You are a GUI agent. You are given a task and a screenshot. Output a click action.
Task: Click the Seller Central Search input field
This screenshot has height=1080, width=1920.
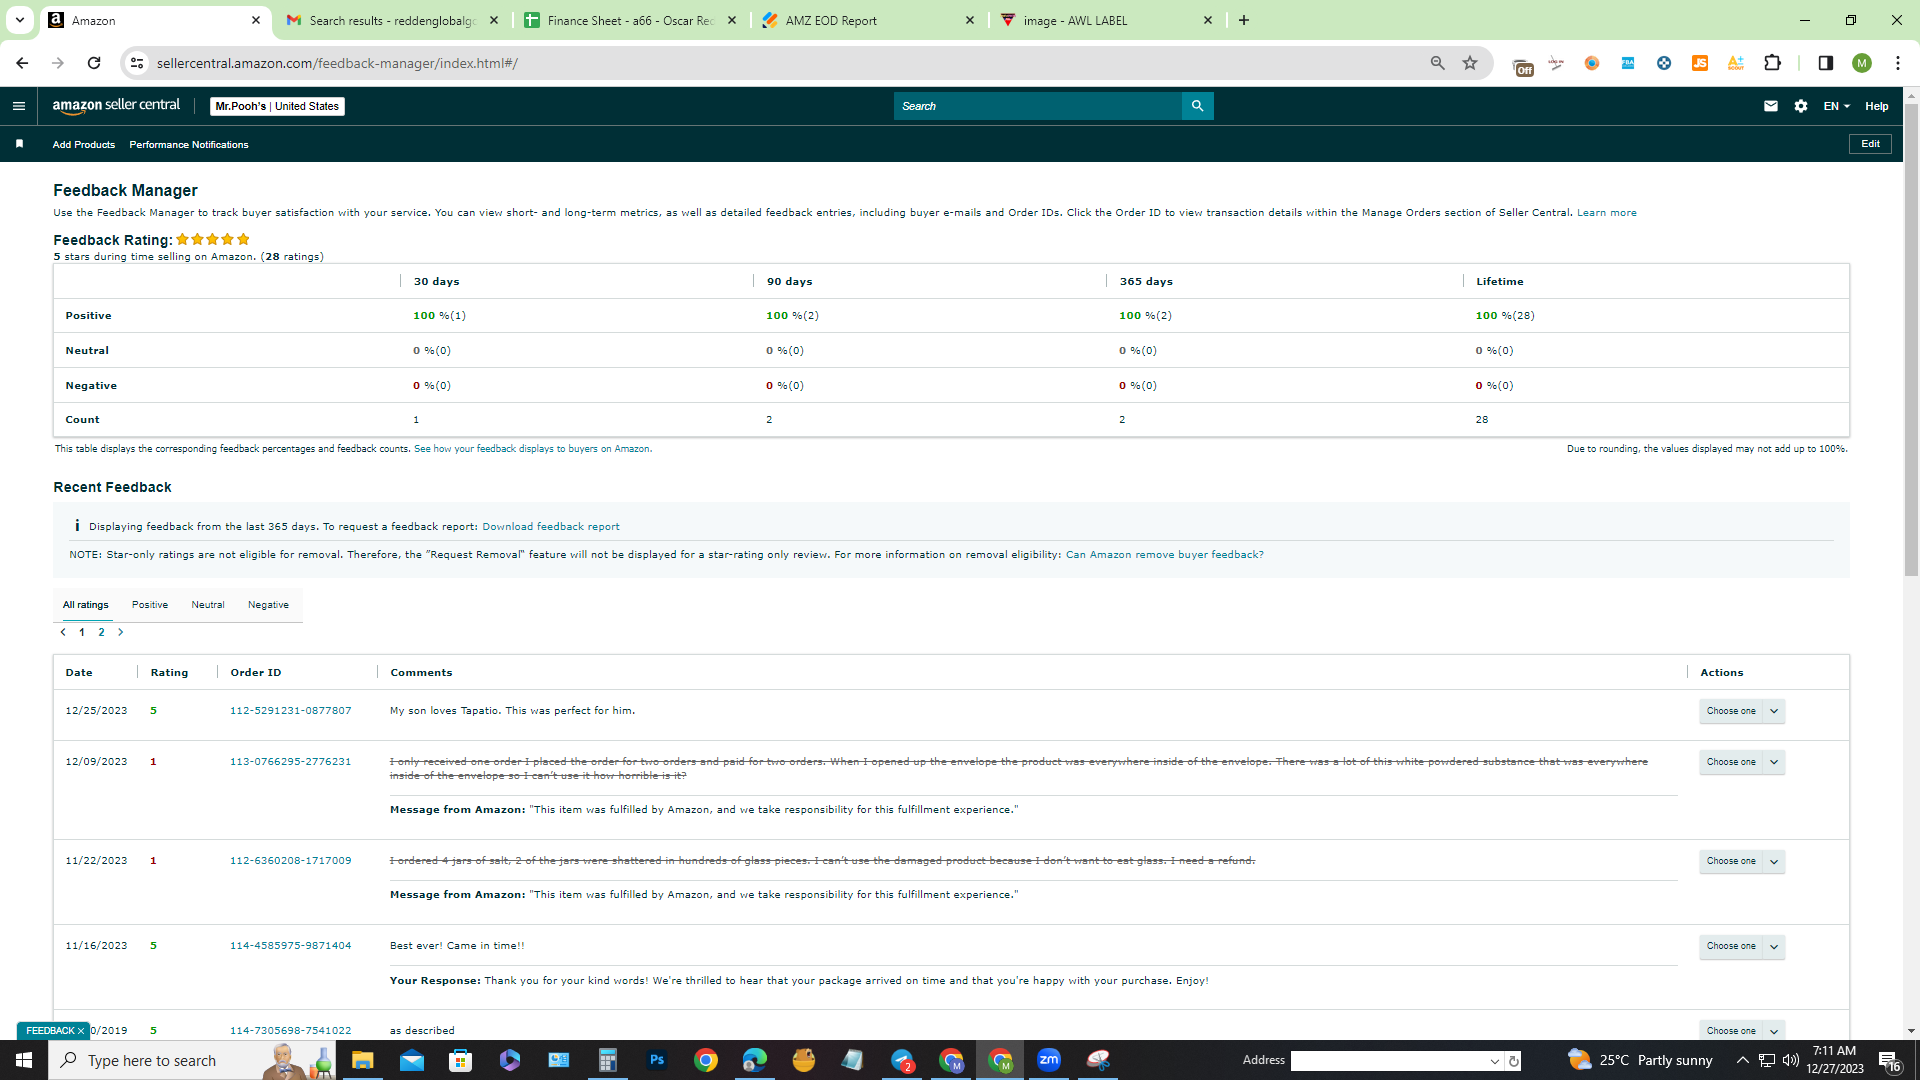[x=1038, y=106]
